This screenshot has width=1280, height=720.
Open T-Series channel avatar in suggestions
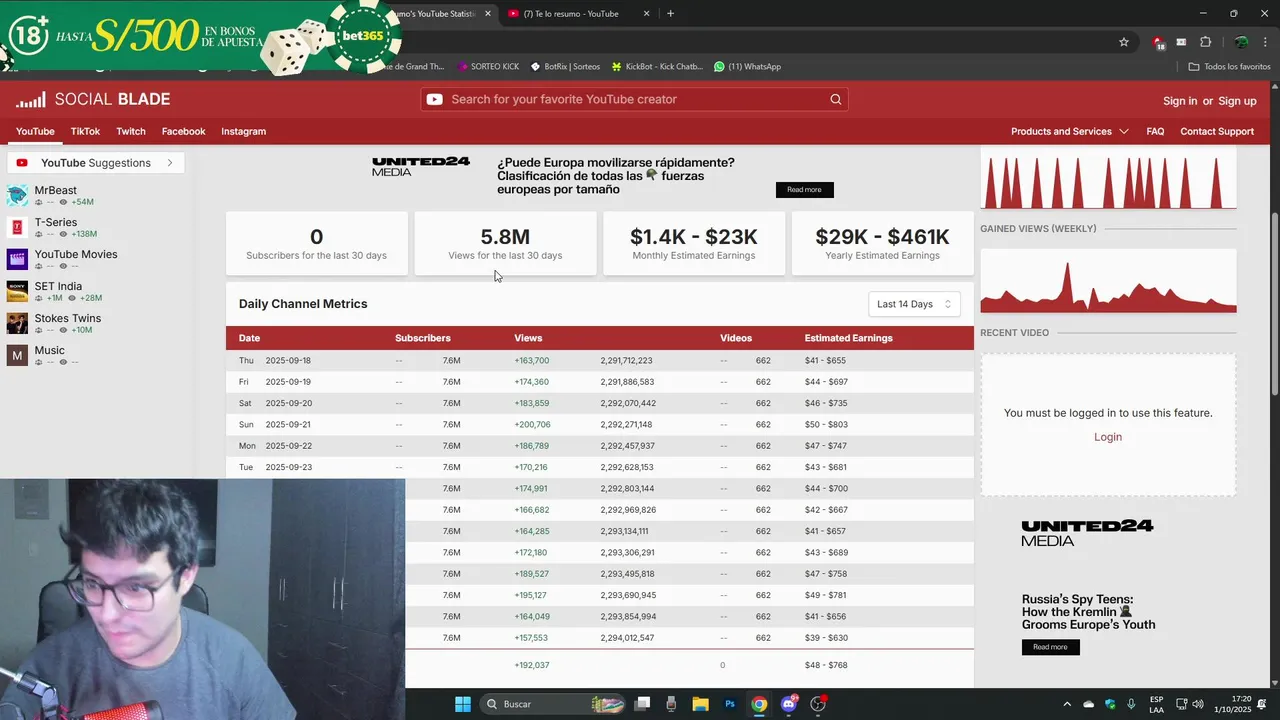(17, 227)
